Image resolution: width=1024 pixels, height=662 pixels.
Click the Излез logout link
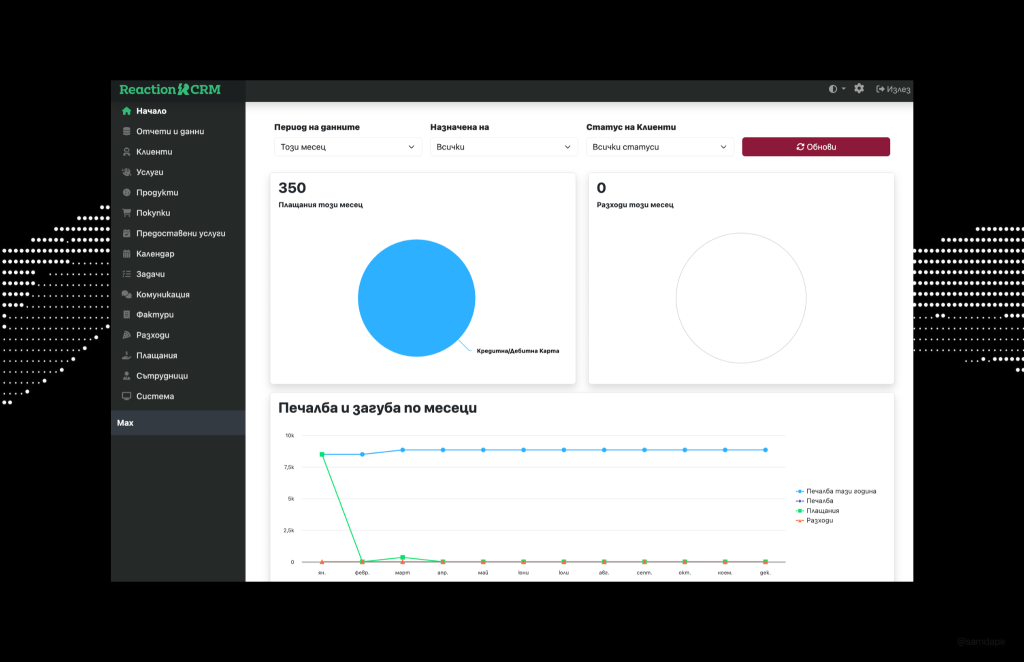(893, 89)
